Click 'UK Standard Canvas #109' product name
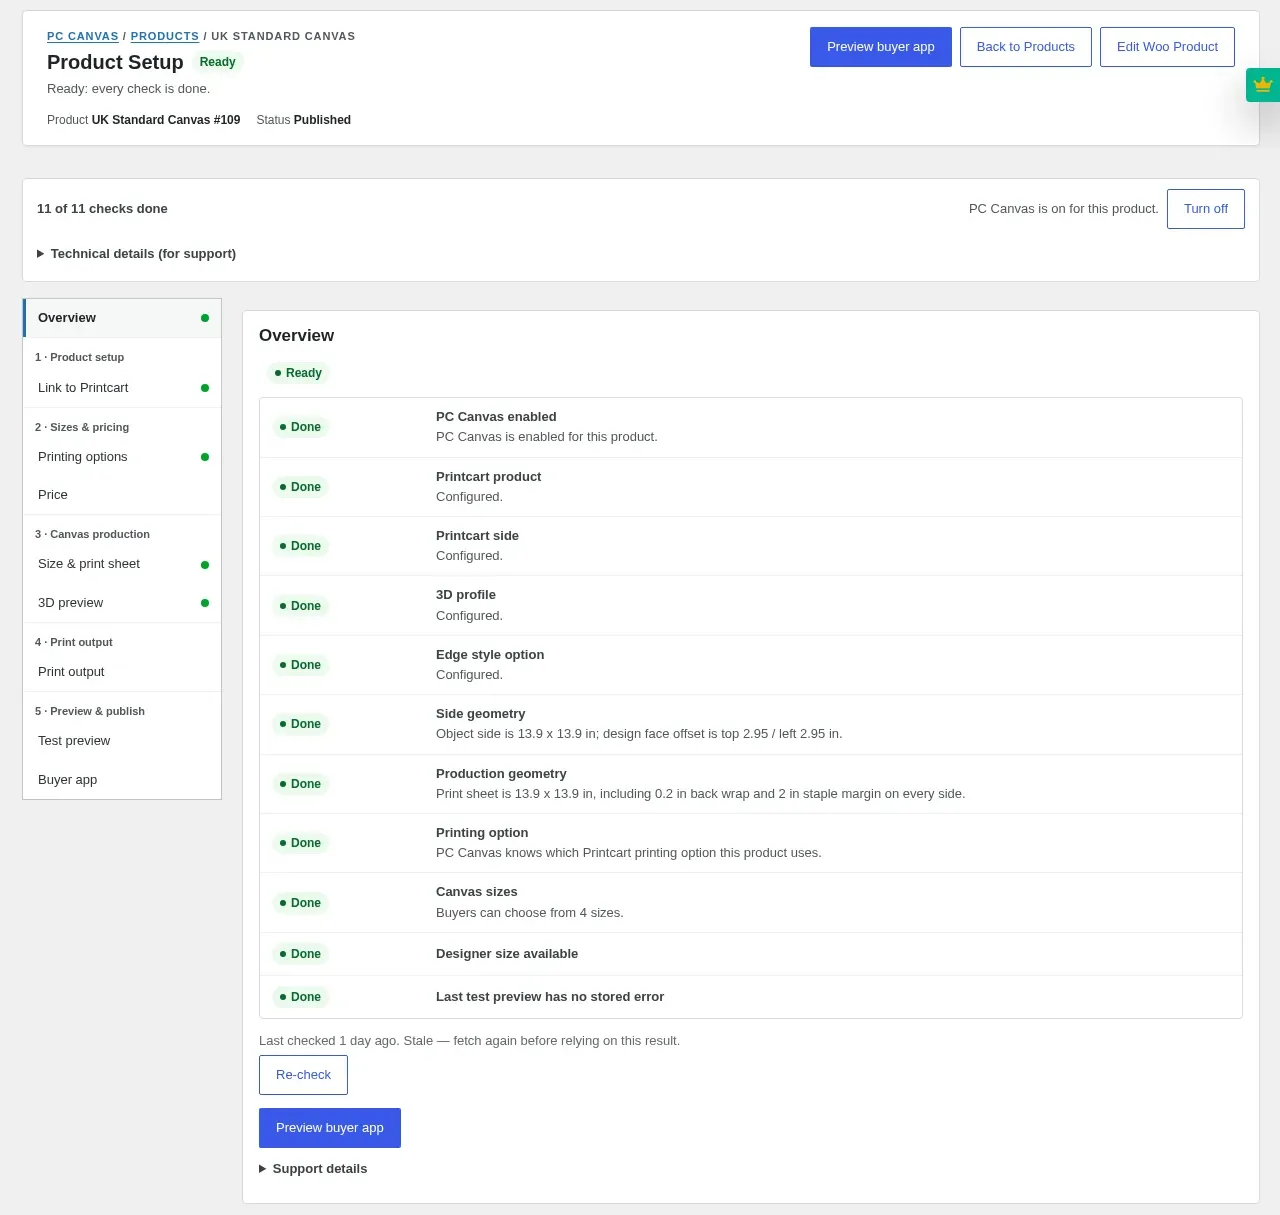The image size is (1280, 1215). pos(166,120)
